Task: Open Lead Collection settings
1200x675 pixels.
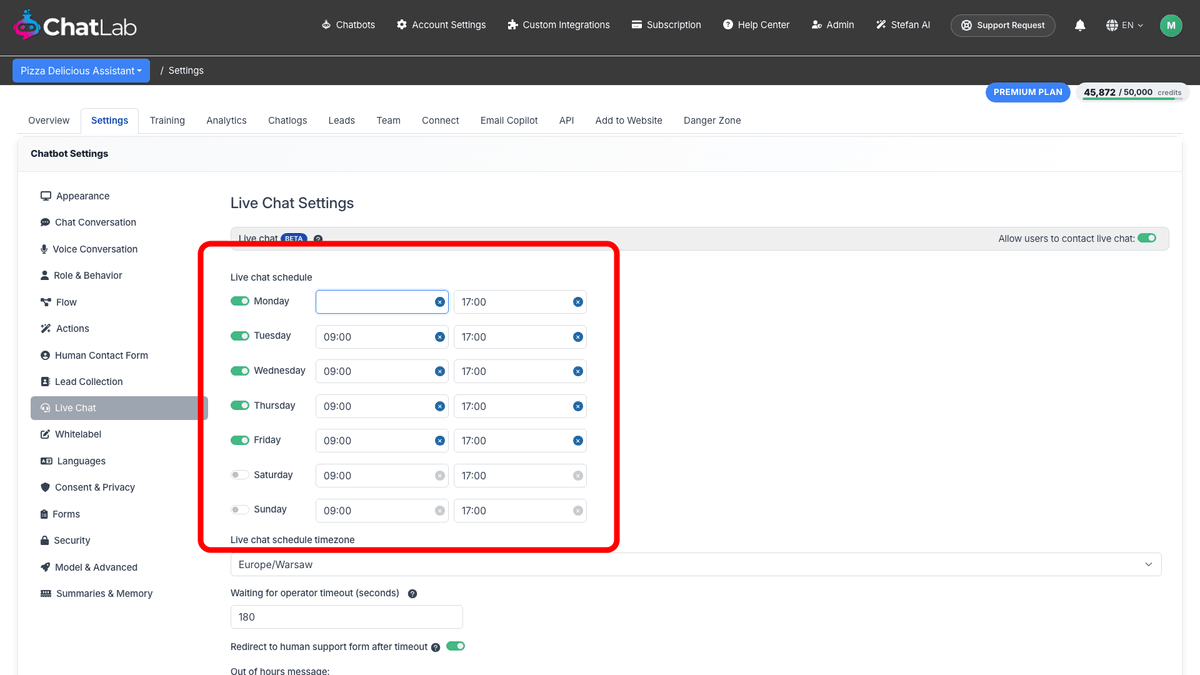Action: 82,381
